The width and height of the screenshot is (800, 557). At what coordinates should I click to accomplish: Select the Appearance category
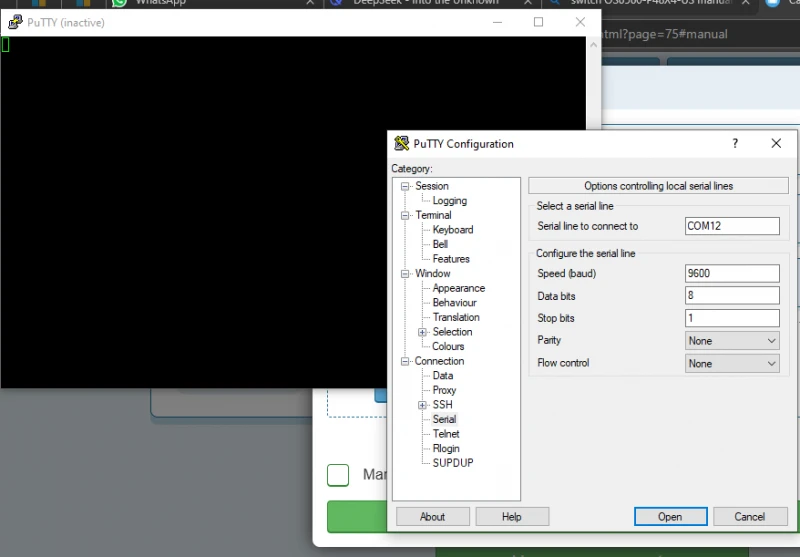459,288
